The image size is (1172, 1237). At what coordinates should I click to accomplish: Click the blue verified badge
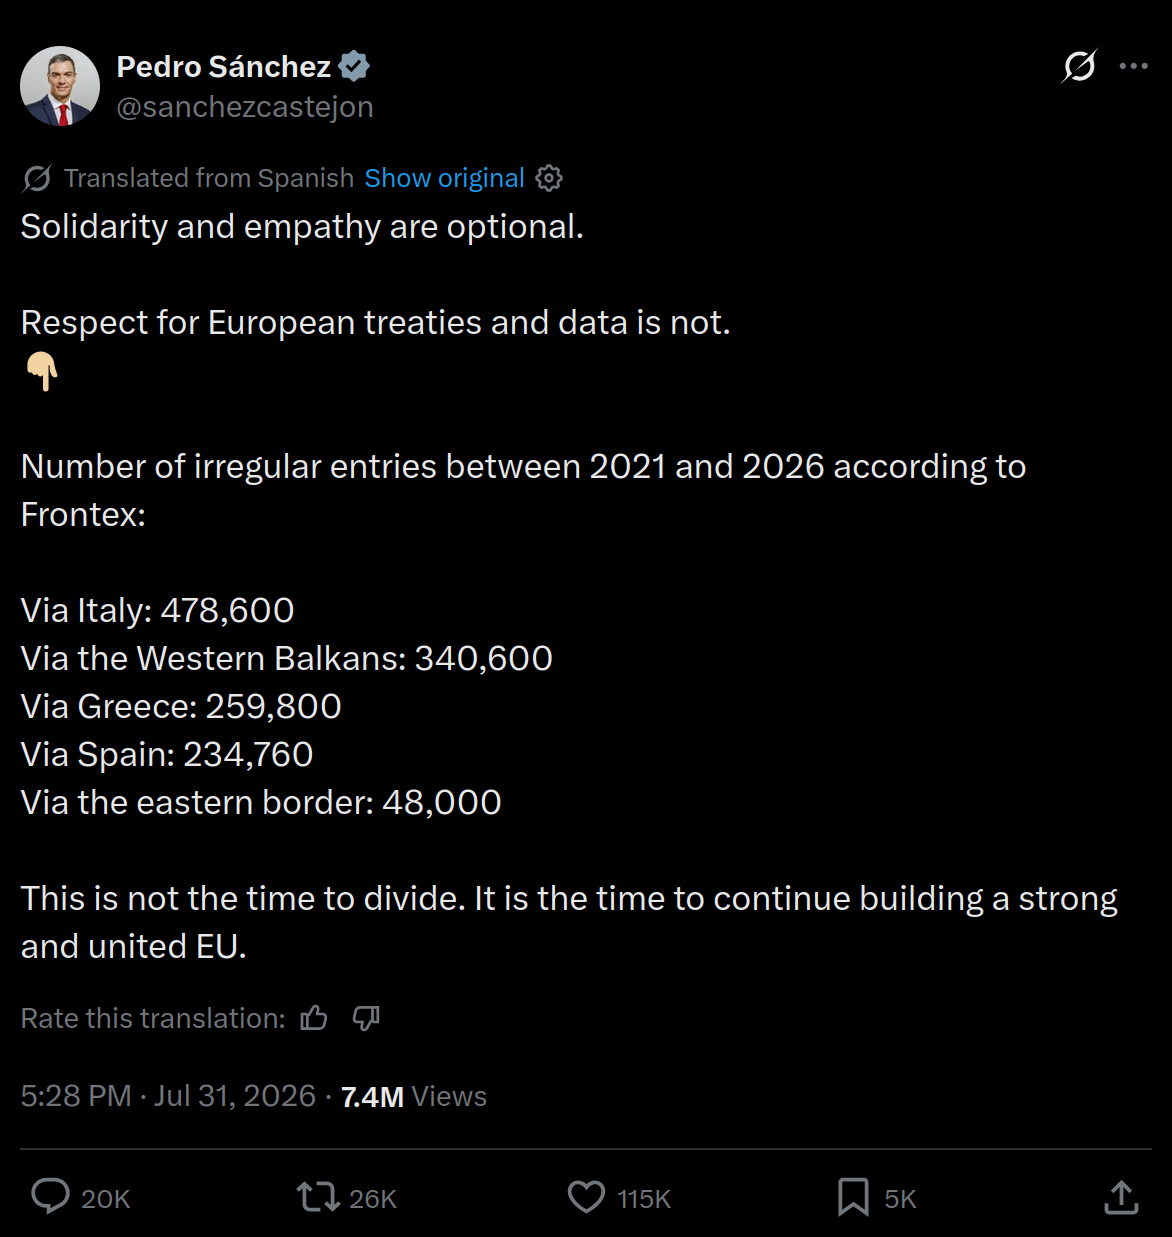point(354,66)
